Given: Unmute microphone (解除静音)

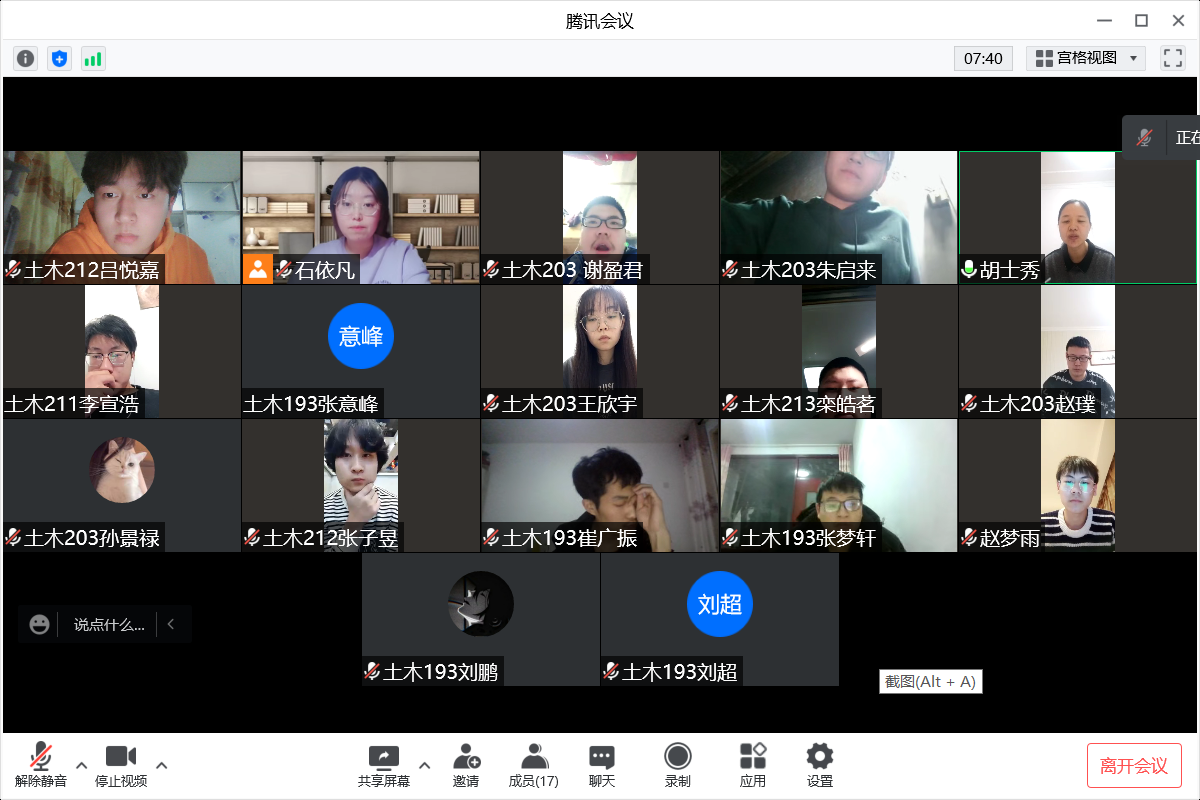Looking at the screenshot, I should (41, 765).
